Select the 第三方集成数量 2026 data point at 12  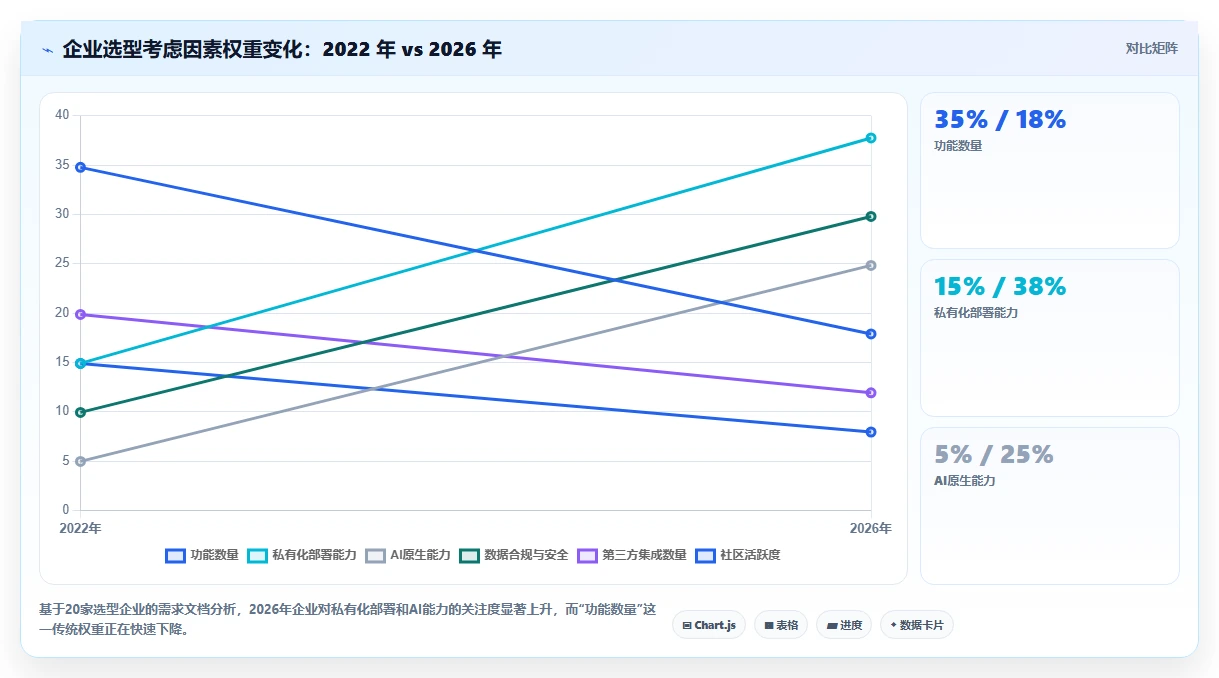[871, 393]
